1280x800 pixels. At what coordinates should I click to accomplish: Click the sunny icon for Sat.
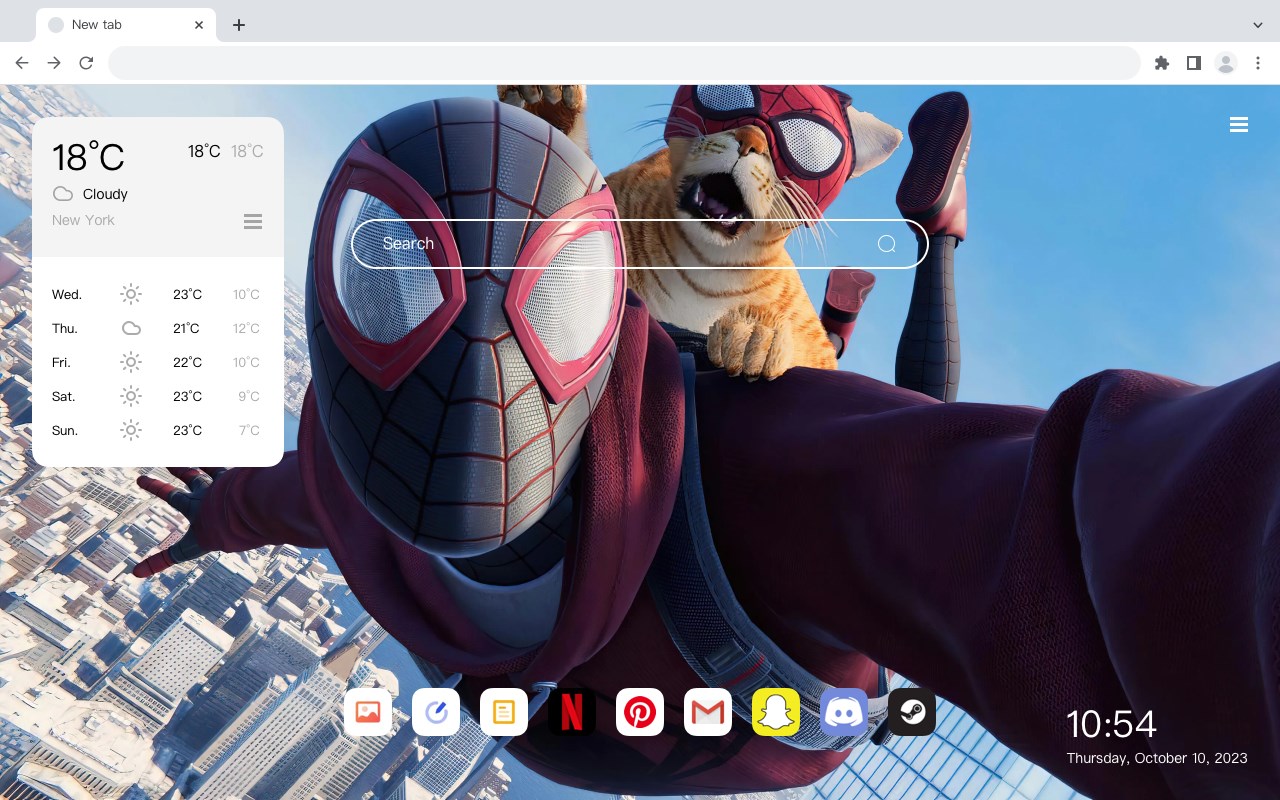point(131,396)
